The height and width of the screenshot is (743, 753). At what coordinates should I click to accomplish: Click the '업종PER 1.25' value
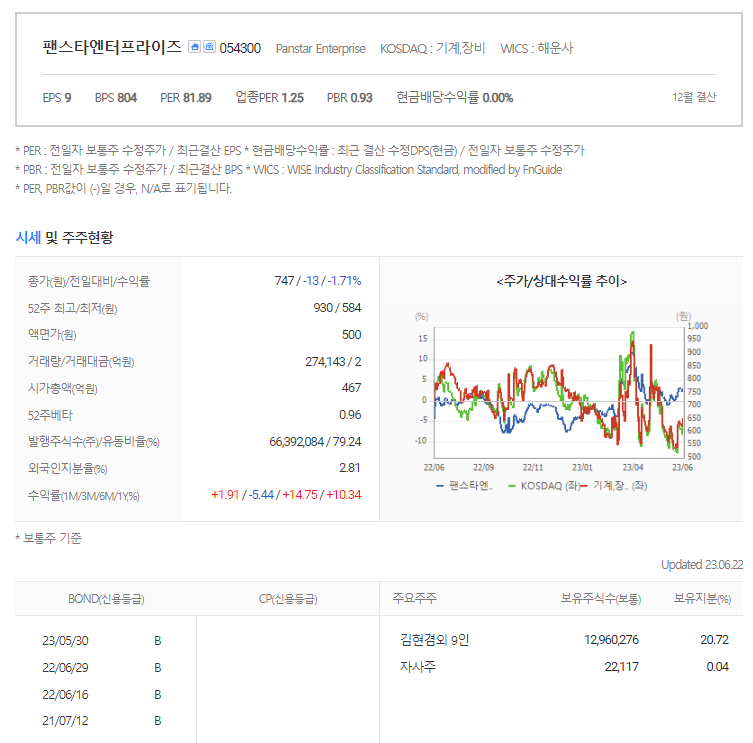click(269, 97)
